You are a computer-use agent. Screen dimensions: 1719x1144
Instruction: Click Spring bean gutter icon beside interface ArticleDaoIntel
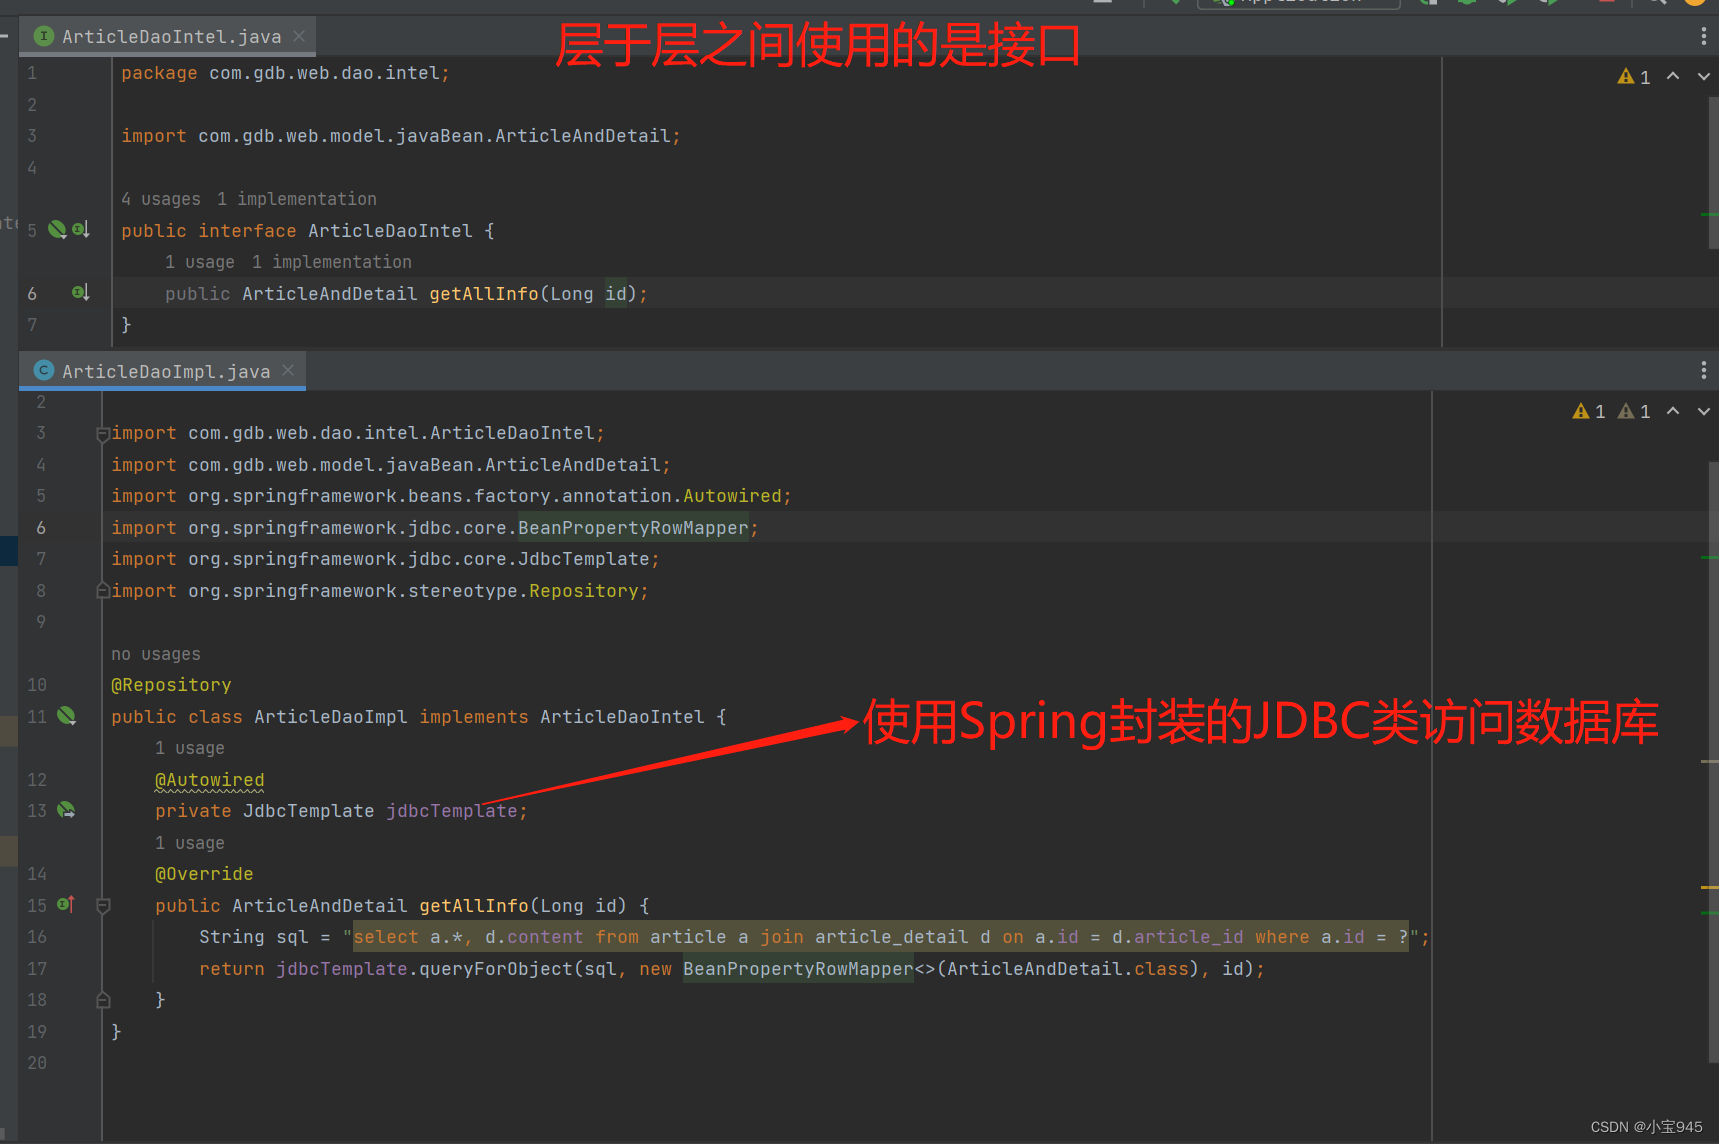click(x=58, y=230)
